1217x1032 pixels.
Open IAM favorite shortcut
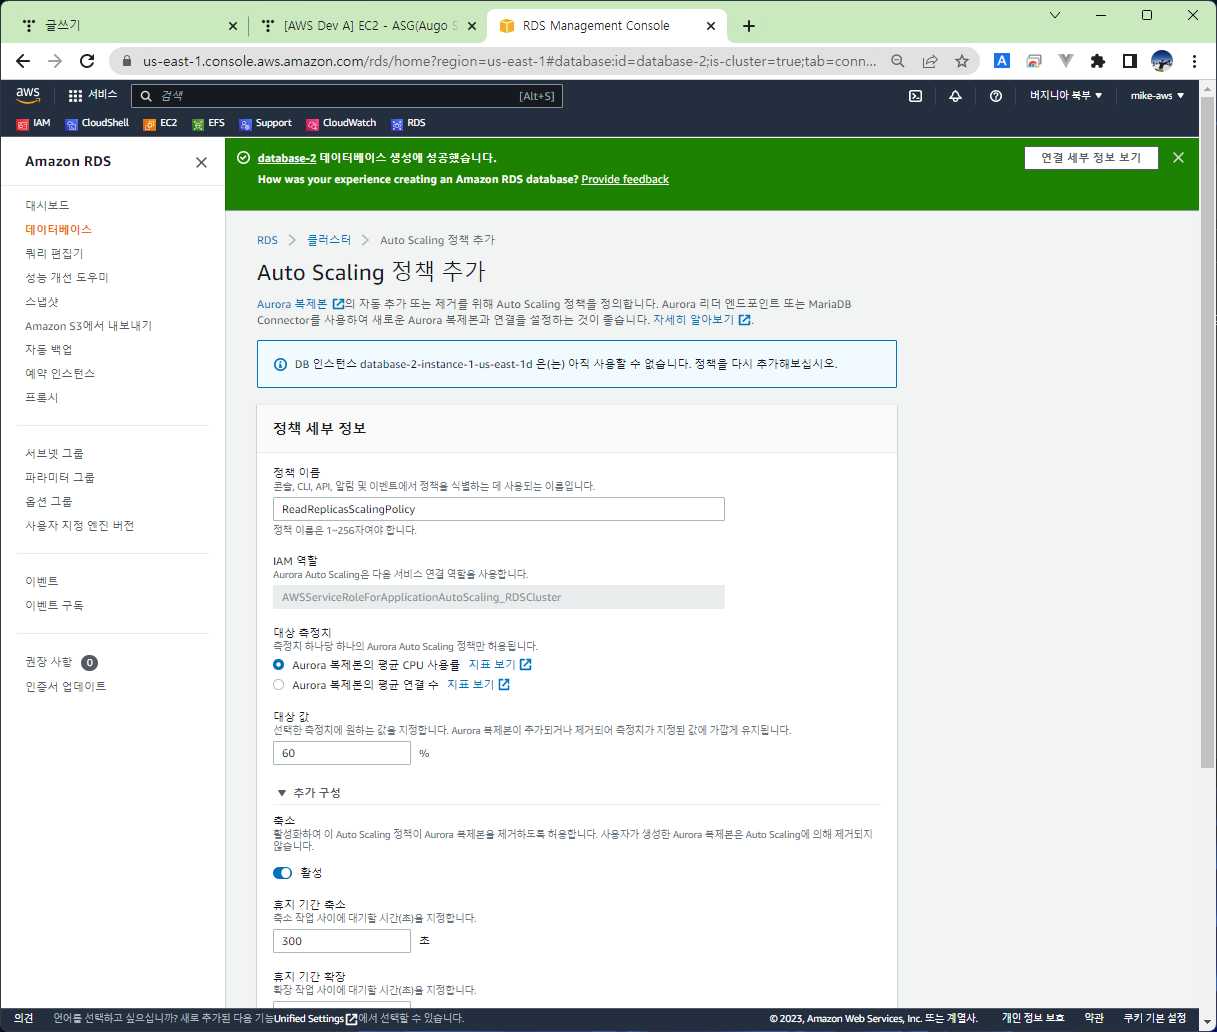coord(33,123)
